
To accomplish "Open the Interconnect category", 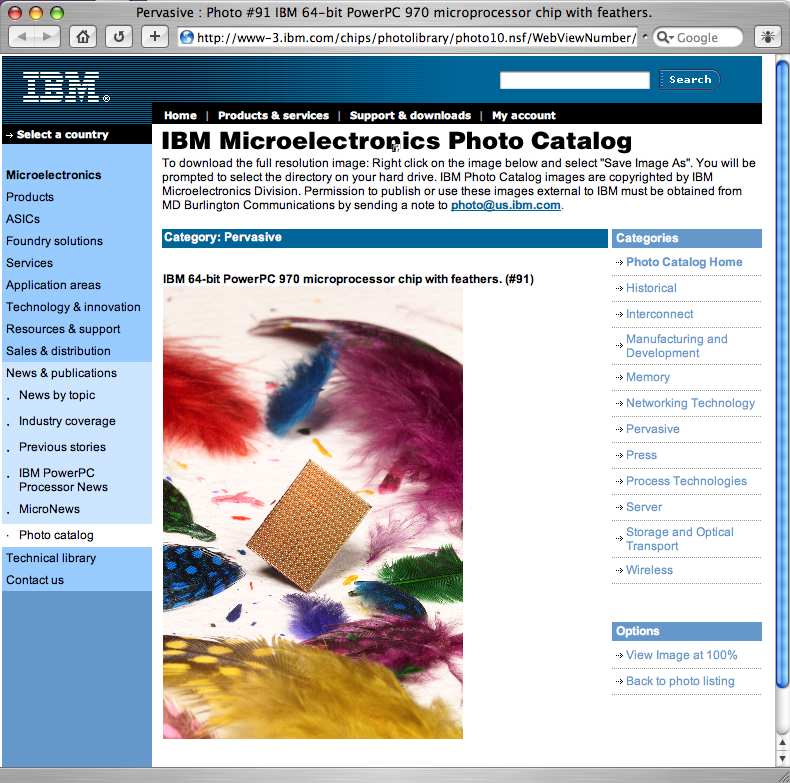I will click(x=659, y=314).
